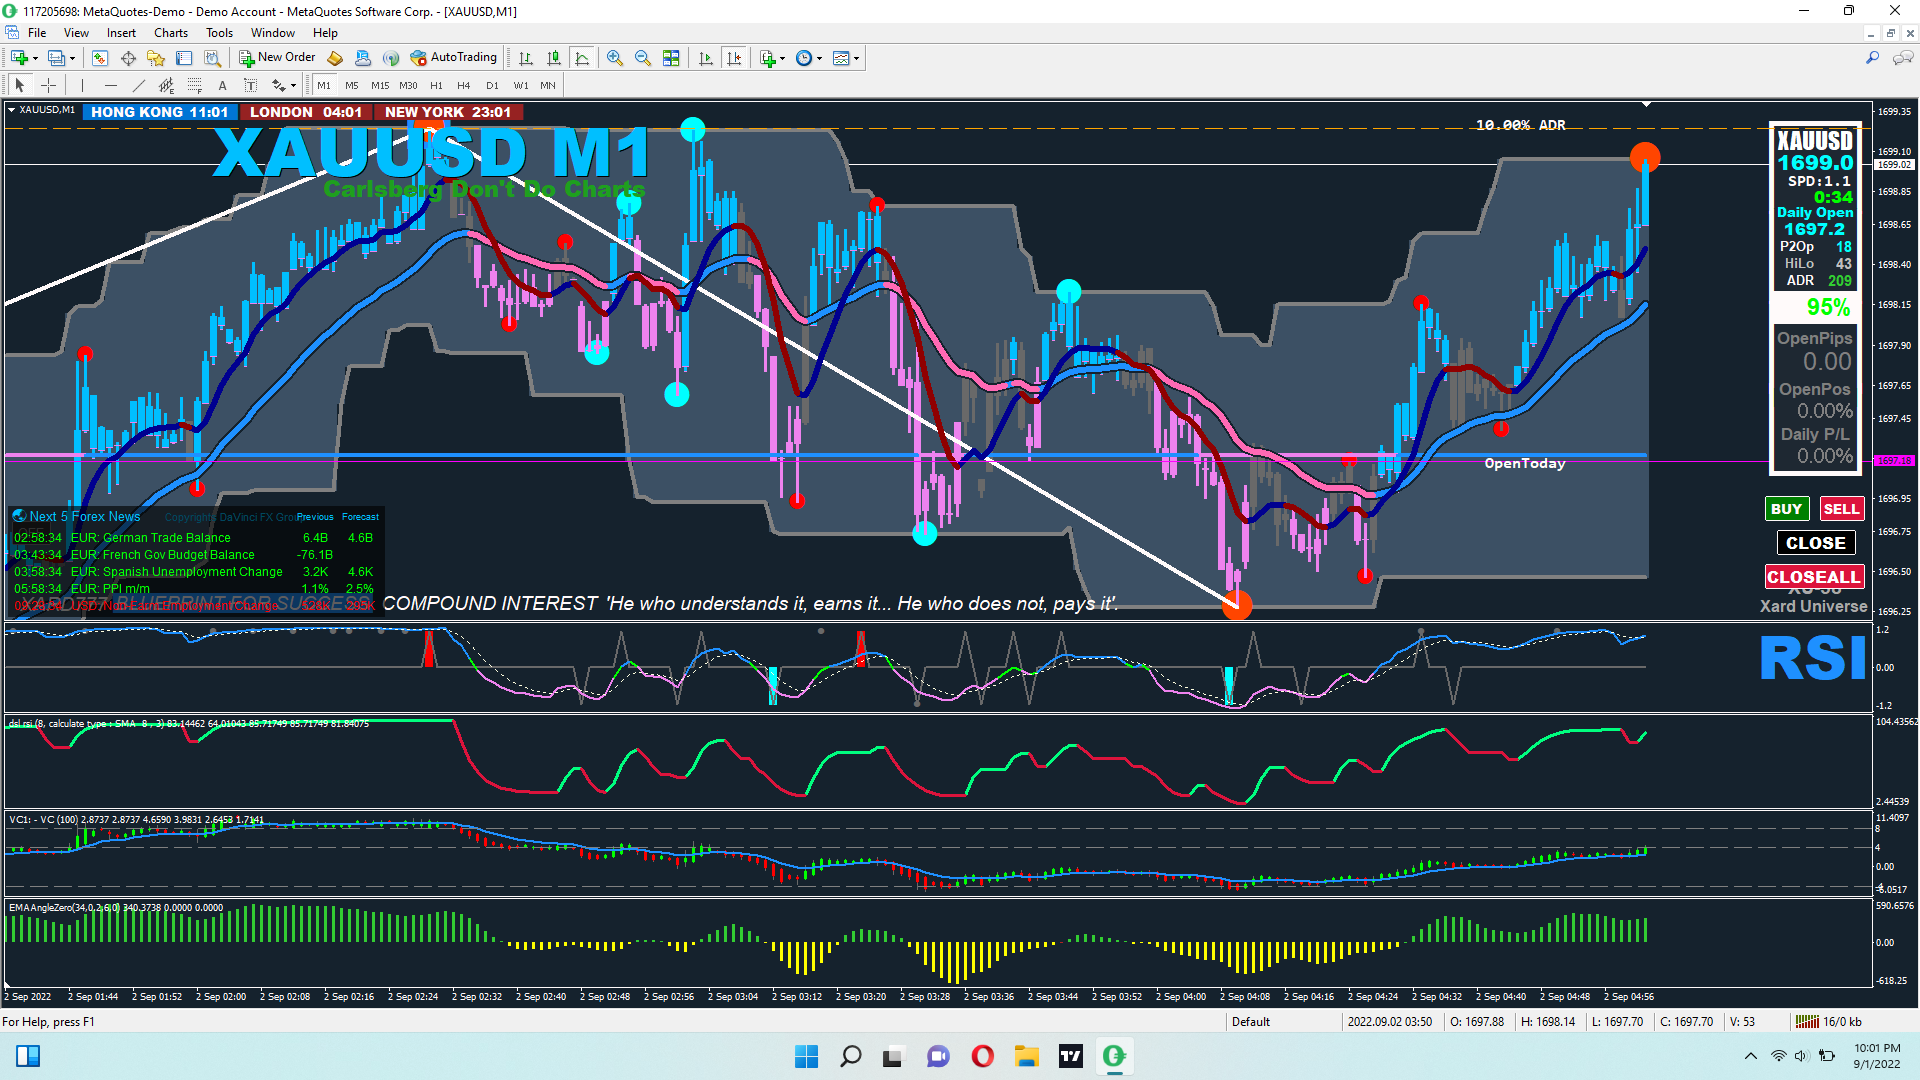Select the Crosshair tool

click(48, 85)
